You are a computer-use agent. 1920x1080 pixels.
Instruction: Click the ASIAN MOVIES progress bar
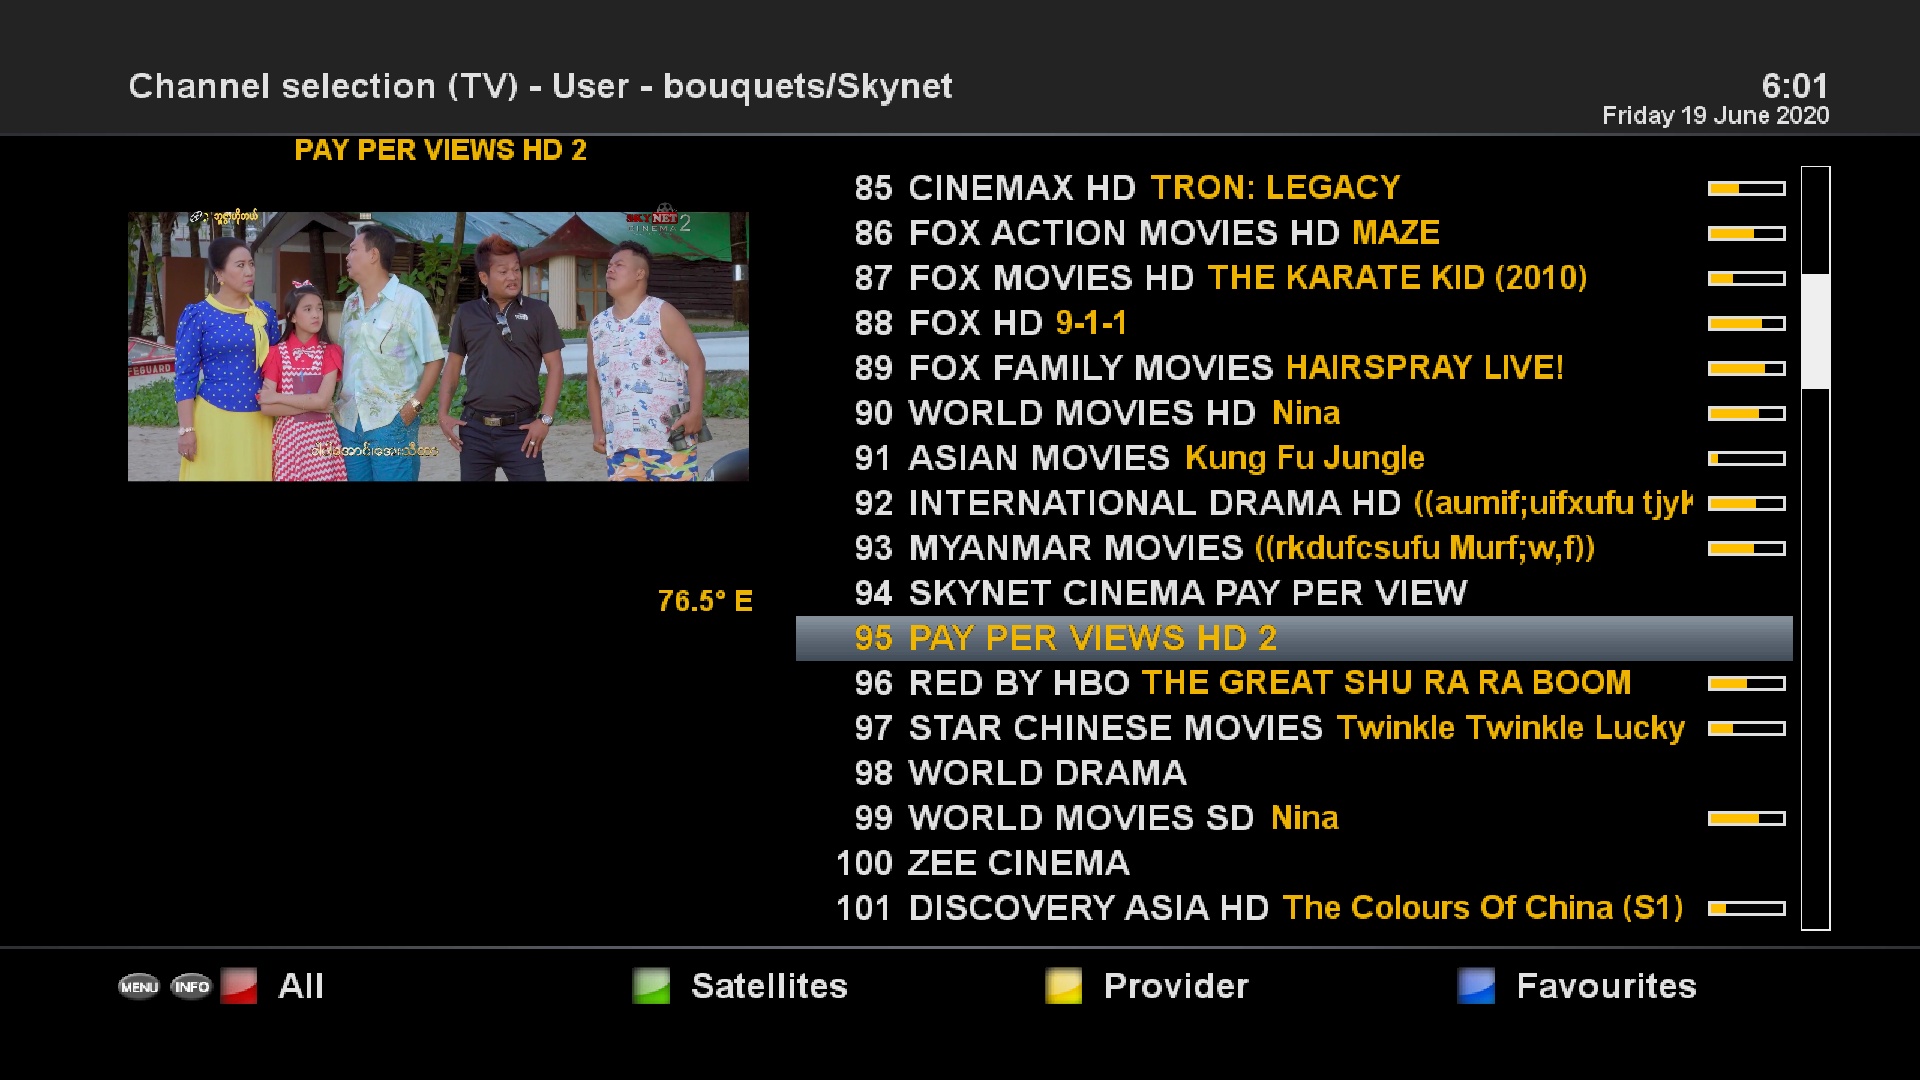[x=1746, y=458]
